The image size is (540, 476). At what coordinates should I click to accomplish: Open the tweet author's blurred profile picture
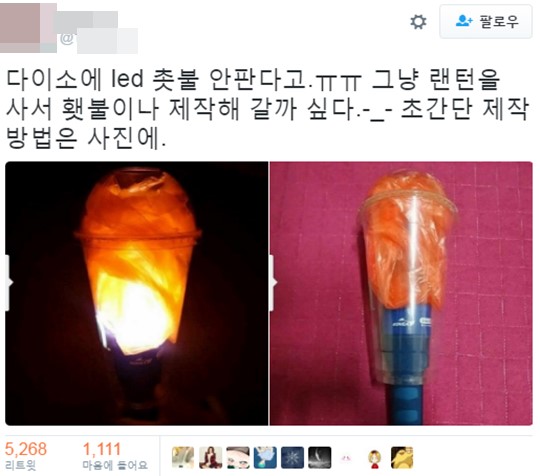click(28, 28)
